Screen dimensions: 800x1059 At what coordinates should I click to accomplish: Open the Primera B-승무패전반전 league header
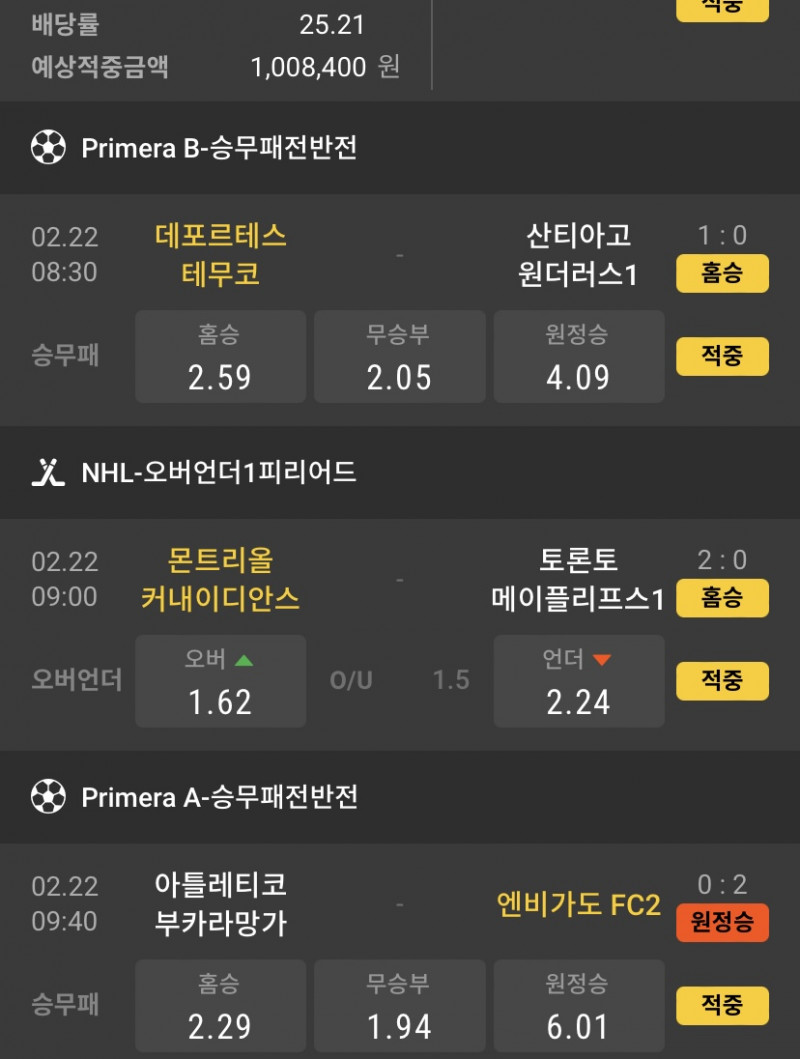click(x=219, y=148)
